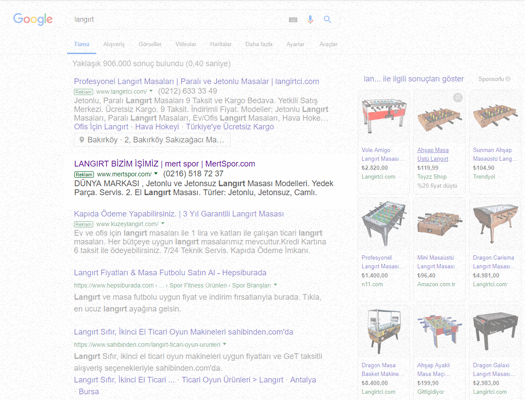Viewport: 525px width, 400px height.
Task: Click the www.mertspor.com URL text
Action: 124,174
